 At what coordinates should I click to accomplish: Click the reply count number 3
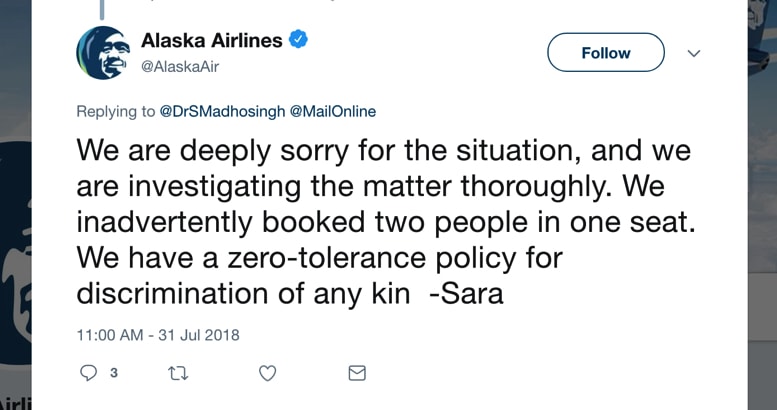click(113, 373)
